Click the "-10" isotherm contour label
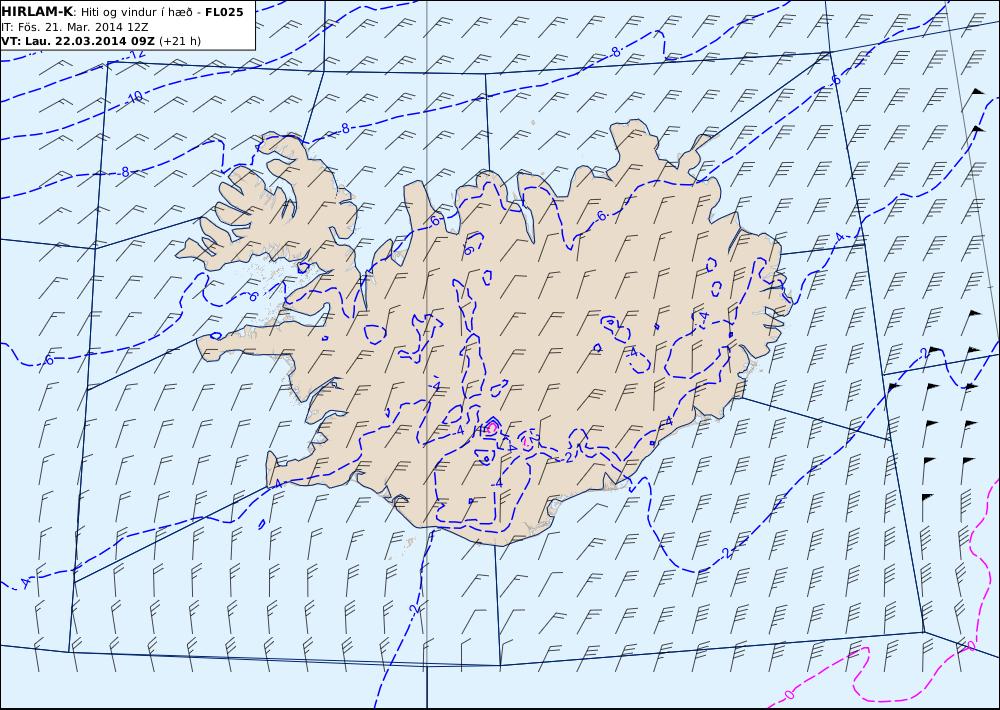 [133, 98]
